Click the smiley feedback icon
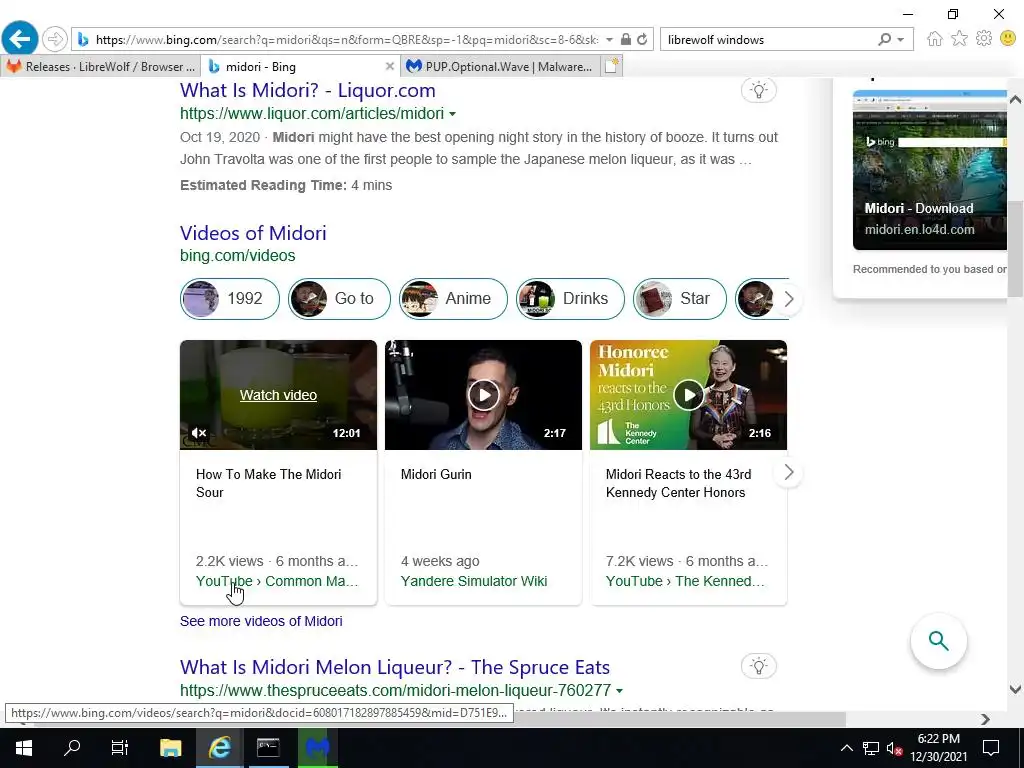 [x=1008, y=39]
